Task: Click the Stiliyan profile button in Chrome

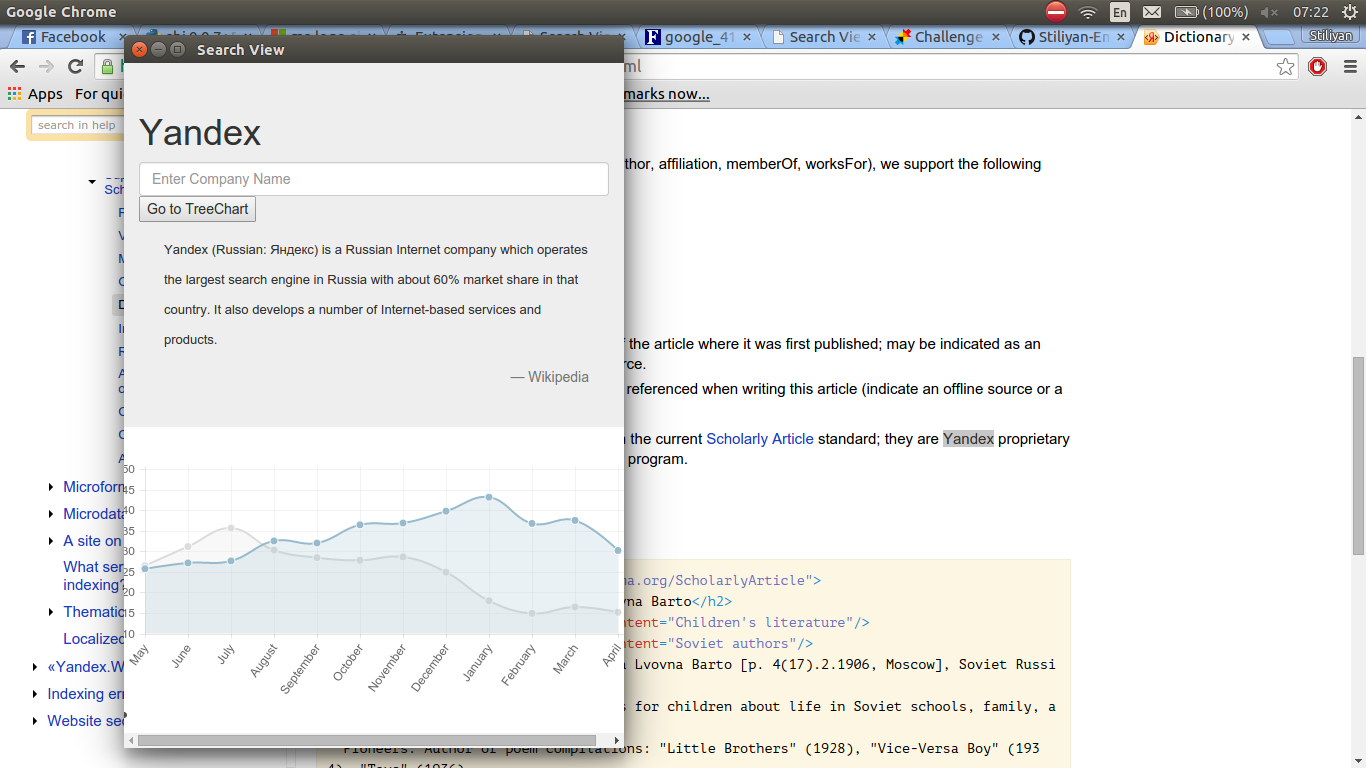Action: tap(1332, 35)
